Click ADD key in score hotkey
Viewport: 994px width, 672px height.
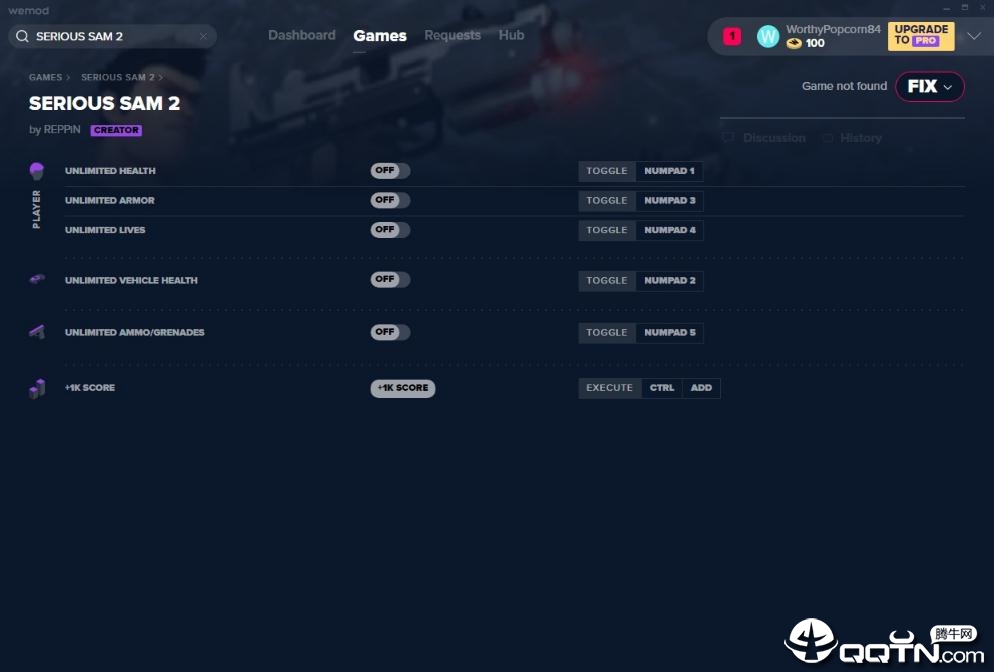click(x=701, y=388)
